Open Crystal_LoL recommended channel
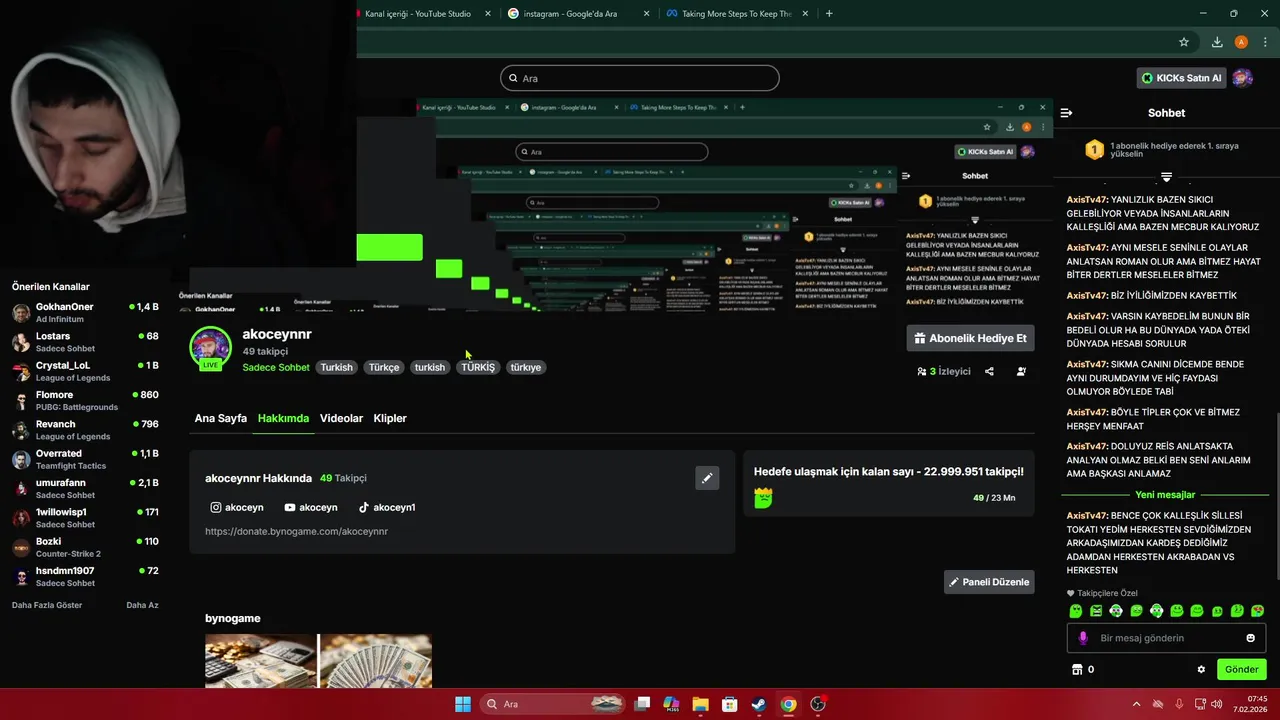This screenshot has width=1280, height=720. click(x=85, y=371)
